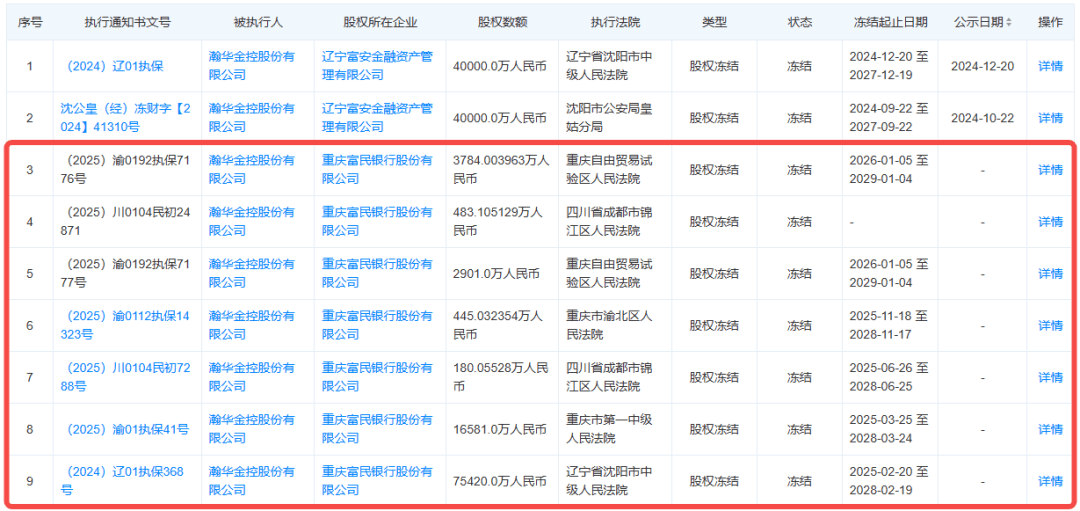Open 辽宁富安金融资产管理有限公司 link in row 2
The image size is (1080, 511).
pyautogui.click(x=377, y=118)
